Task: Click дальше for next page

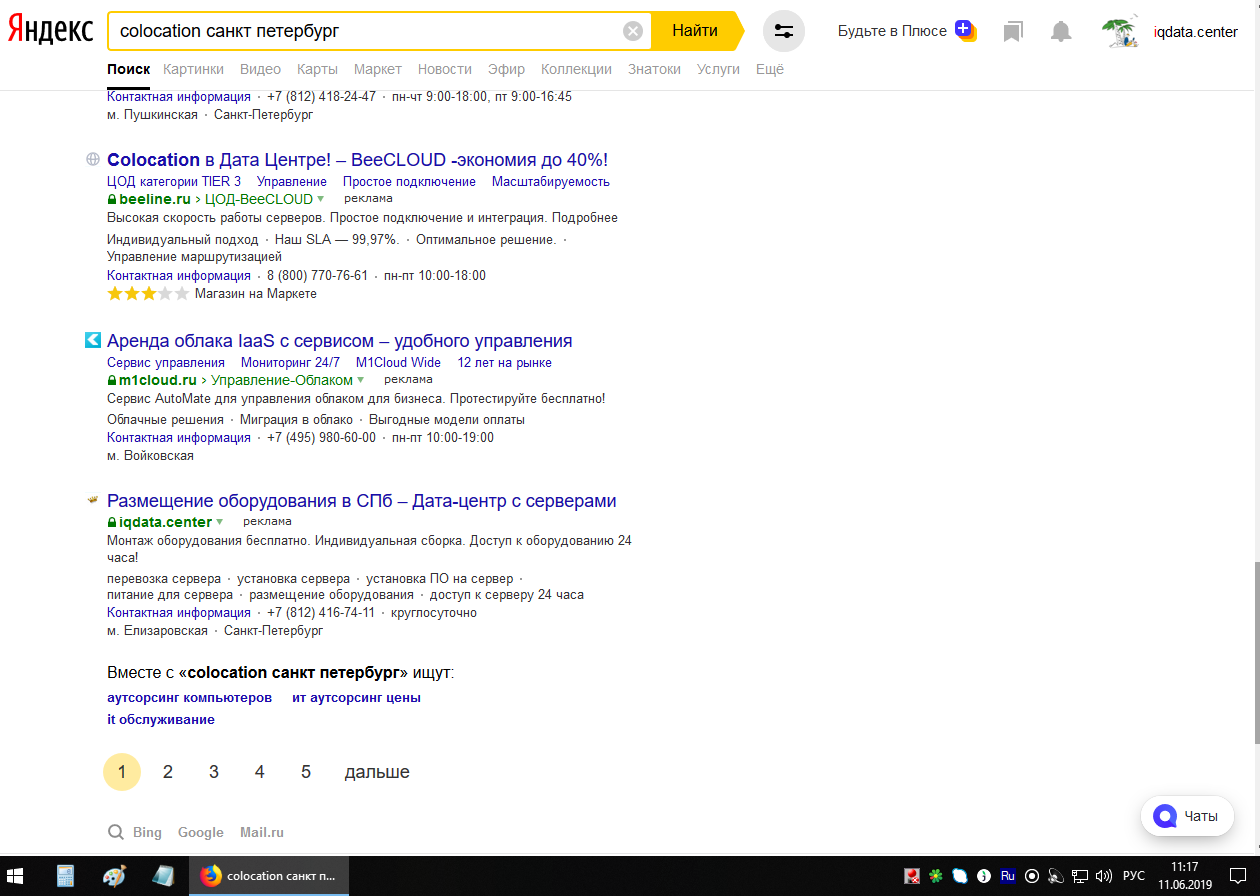Action: coord(377,772)
